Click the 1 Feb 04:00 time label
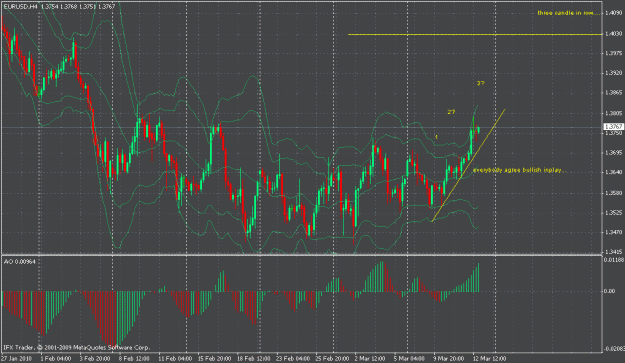The width and height of the screenshot is (625, 363). (56, 358)
